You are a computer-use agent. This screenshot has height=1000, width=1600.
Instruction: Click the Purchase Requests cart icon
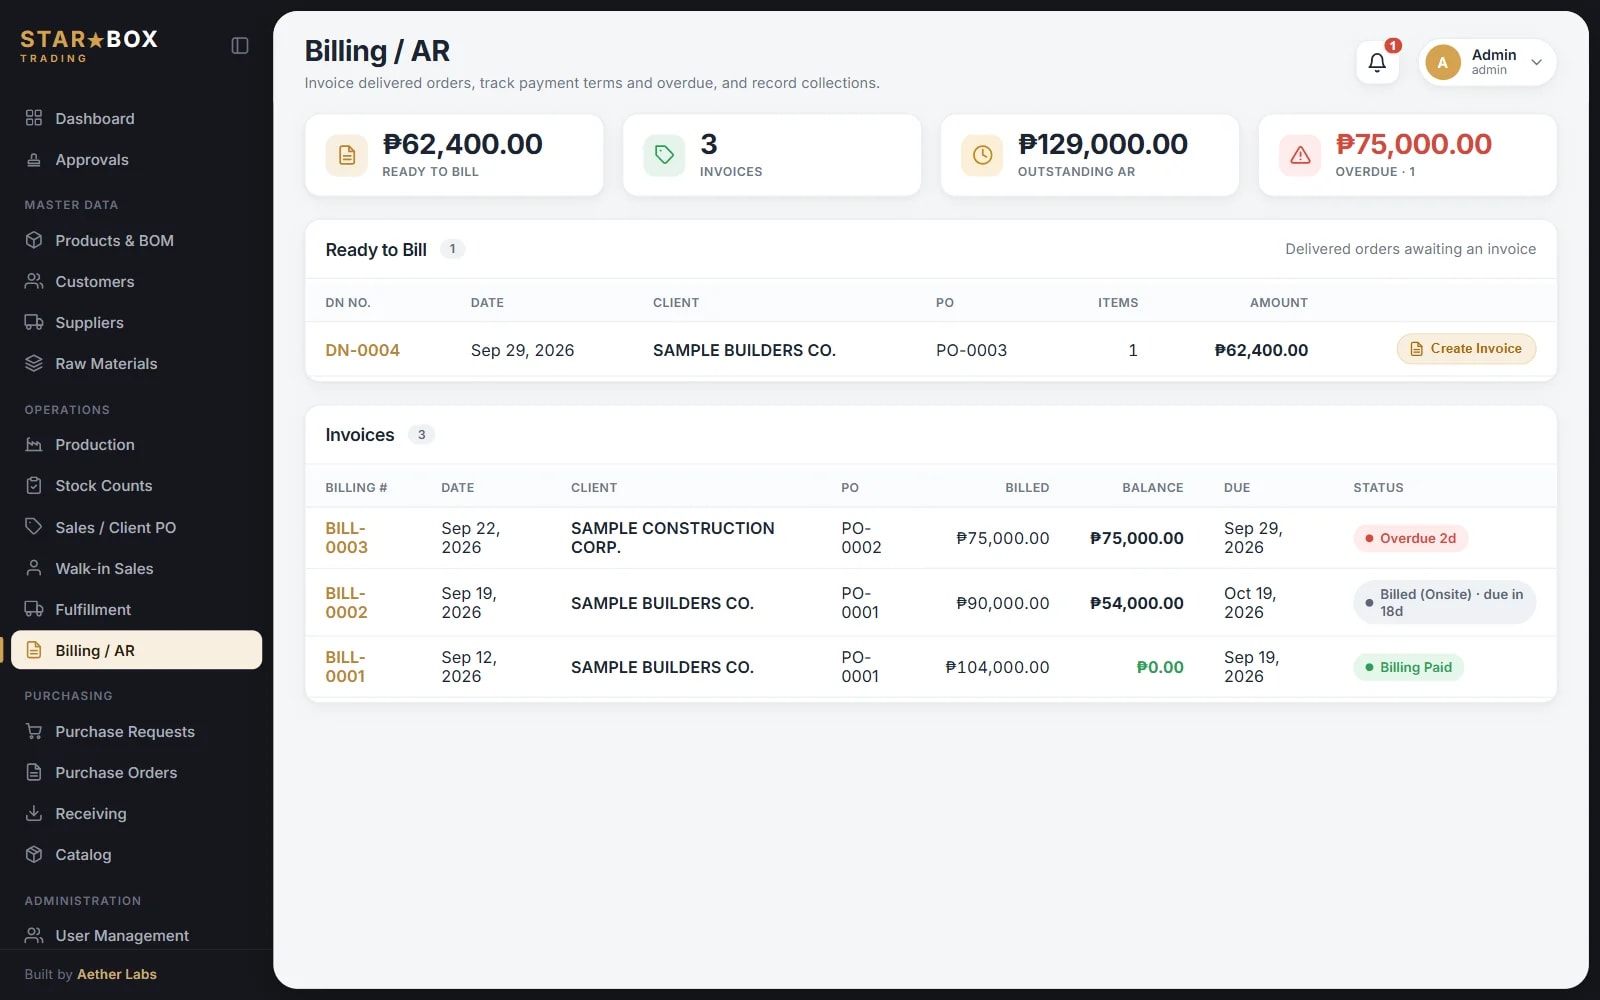click(34, 731)
